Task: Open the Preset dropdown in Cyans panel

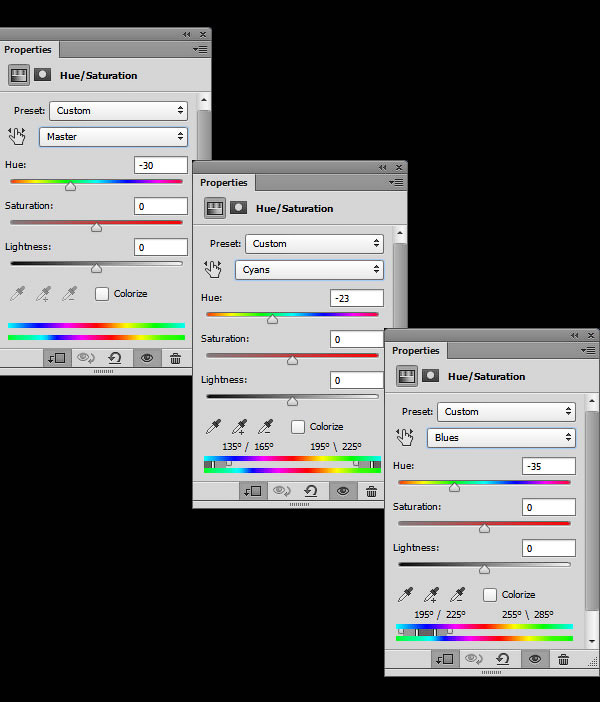Action: point(314,244)
